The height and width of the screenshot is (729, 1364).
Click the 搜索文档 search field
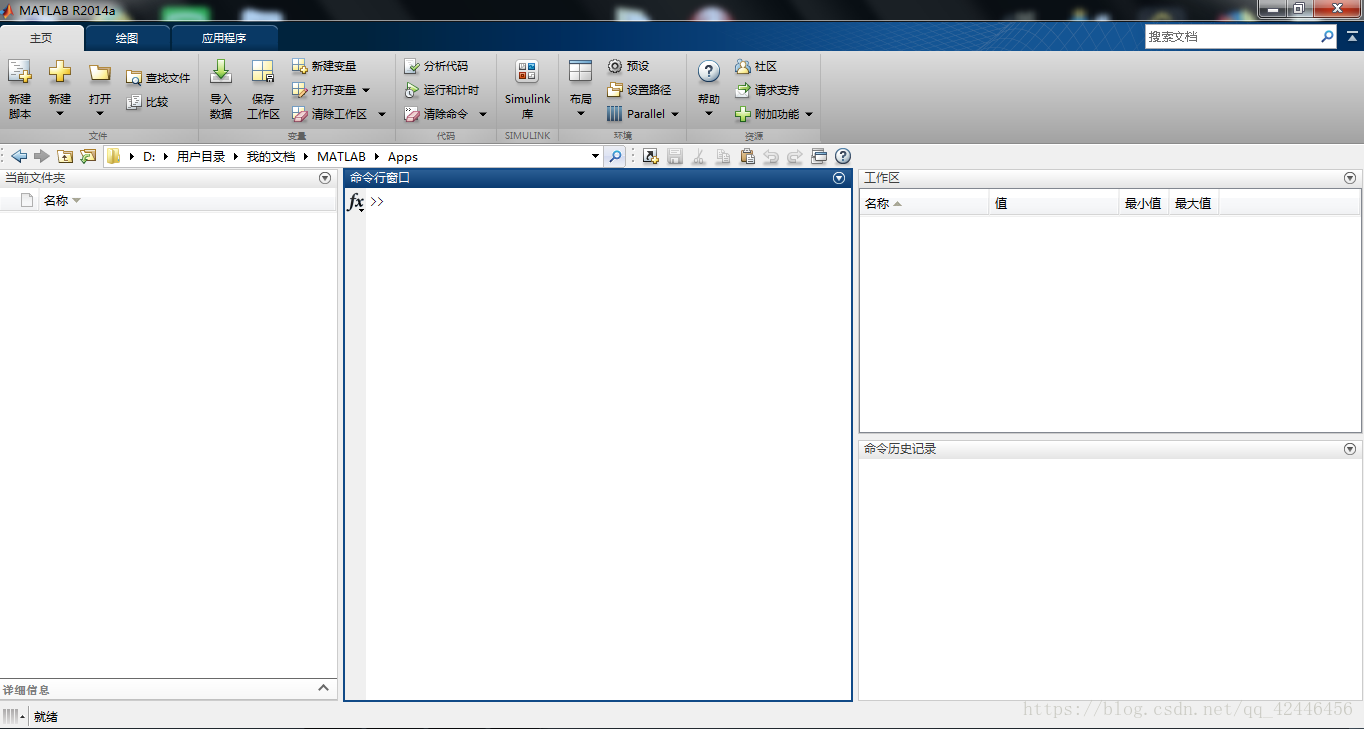coord(1232,36)
